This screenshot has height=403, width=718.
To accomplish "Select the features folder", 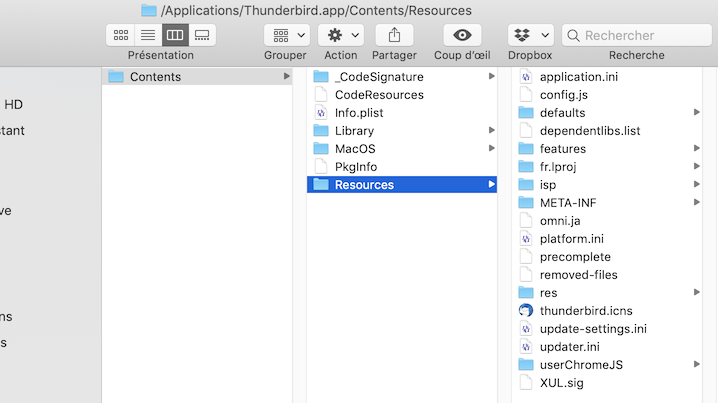I will pyautogui.click(x=607, y=149).
